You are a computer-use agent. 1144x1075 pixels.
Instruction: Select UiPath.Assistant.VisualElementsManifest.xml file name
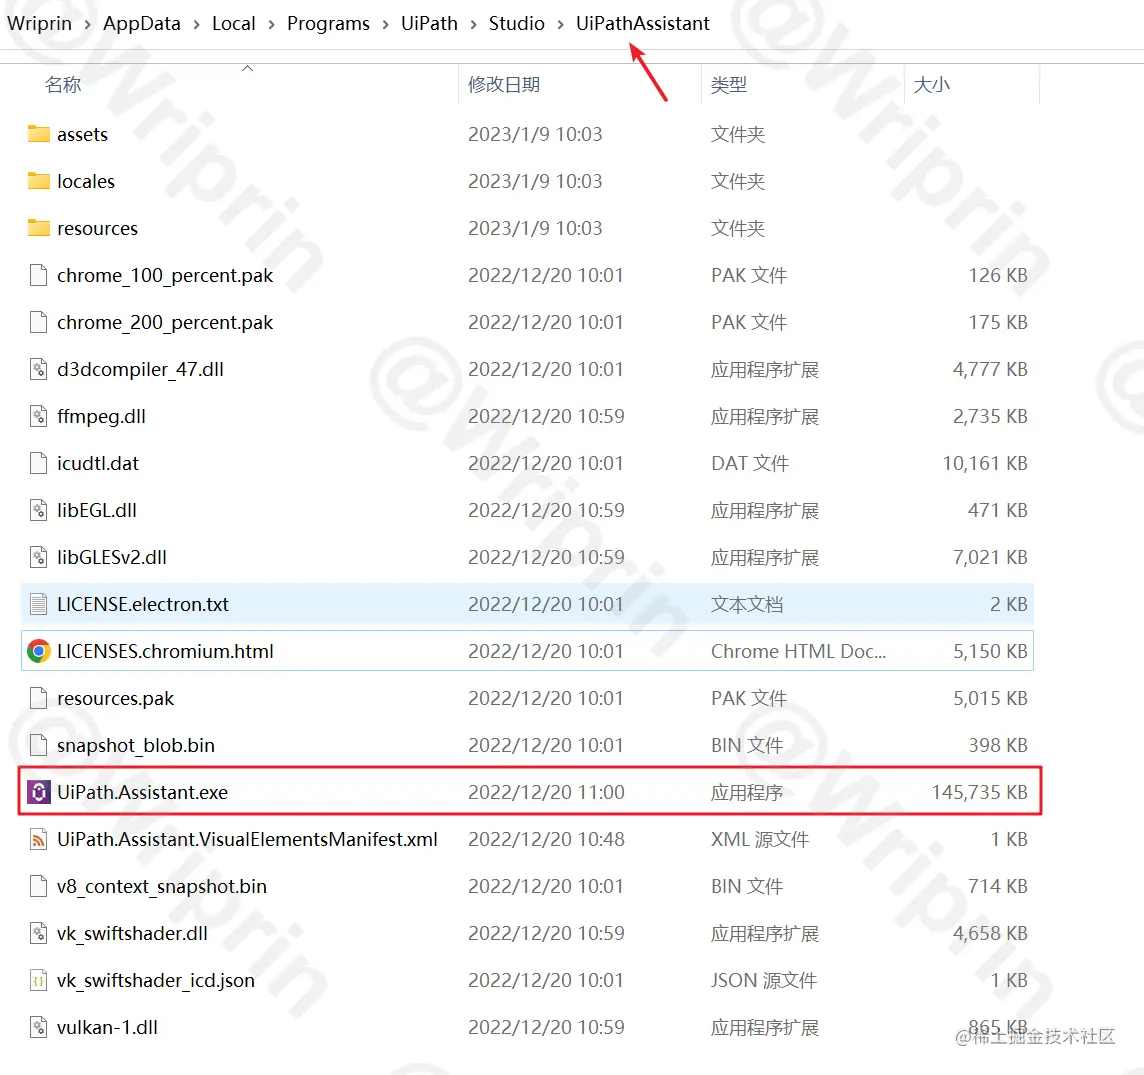click(247, 839)
